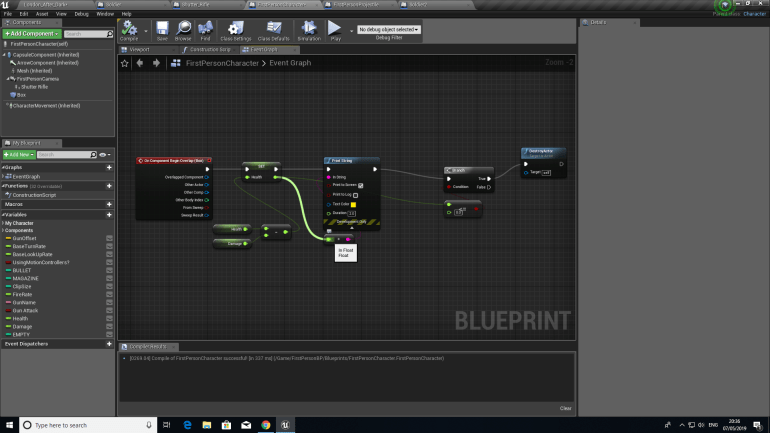Image resolution: width=770 pixels, height=433 pixels.
Task: Clear the compiler results log
Action: coord(565,408)
